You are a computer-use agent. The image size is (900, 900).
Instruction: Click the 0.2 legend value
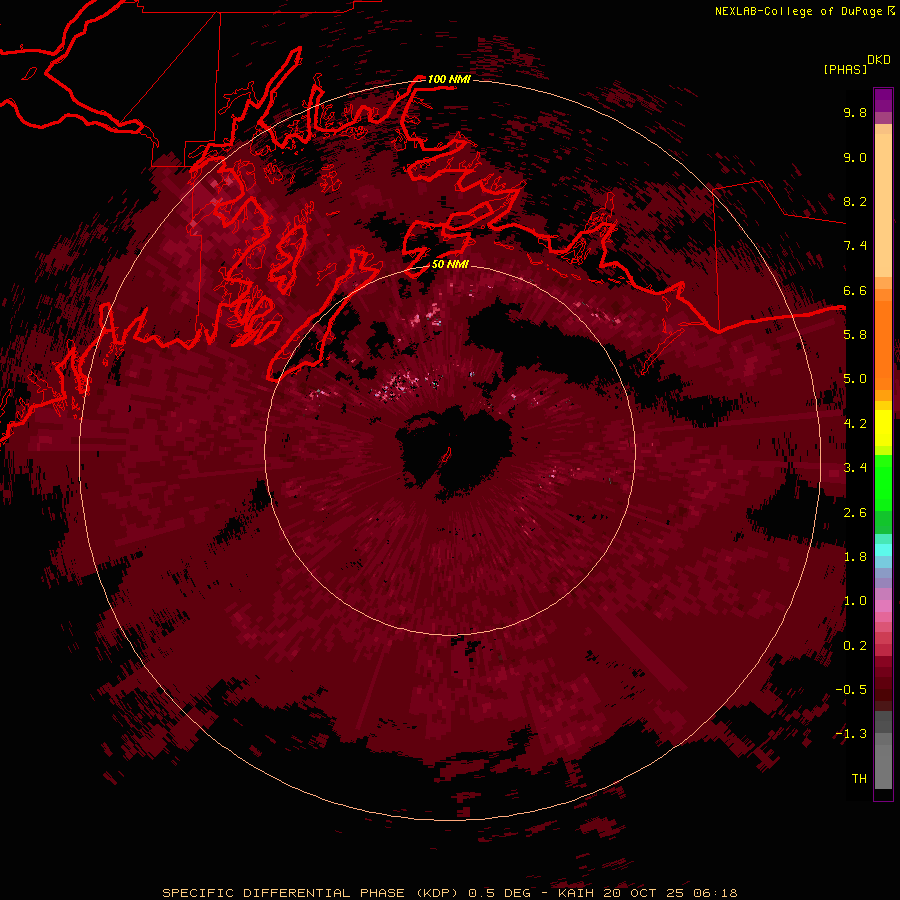[x=855, y=646]
